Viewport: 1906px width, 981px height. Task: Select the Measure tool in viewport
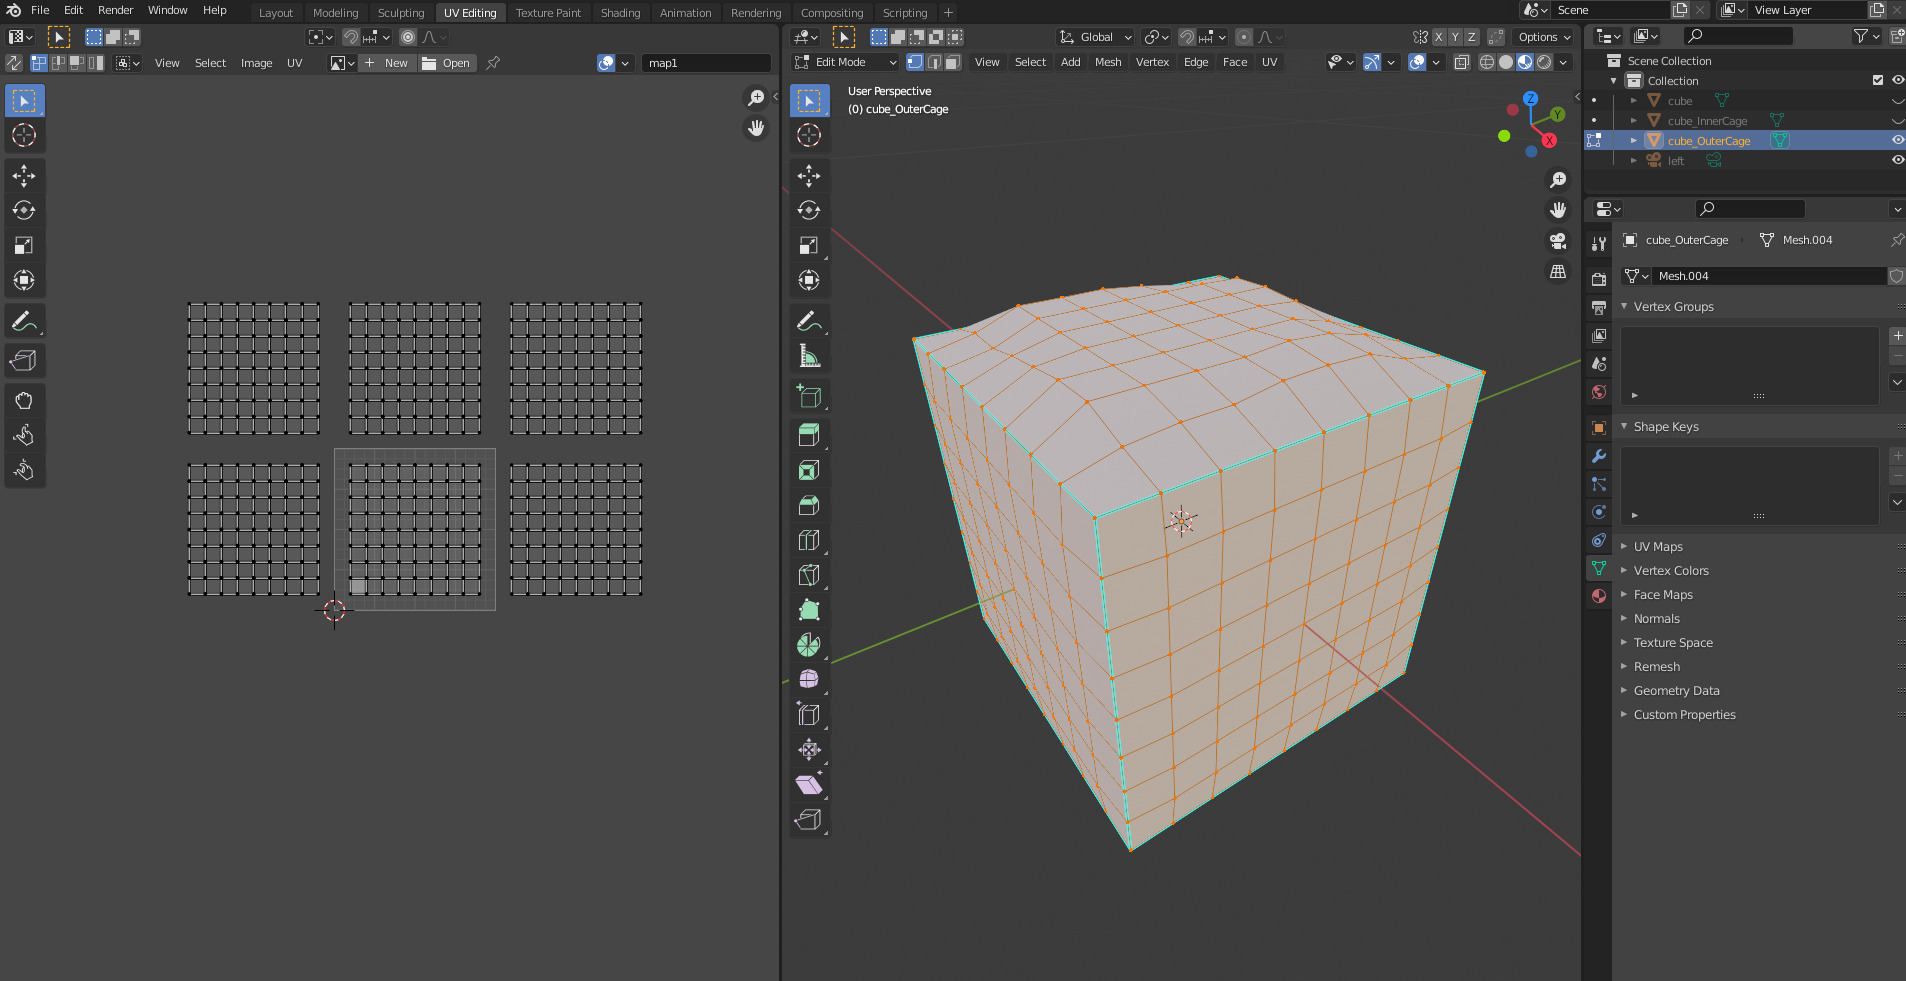[x=809, y=356]
